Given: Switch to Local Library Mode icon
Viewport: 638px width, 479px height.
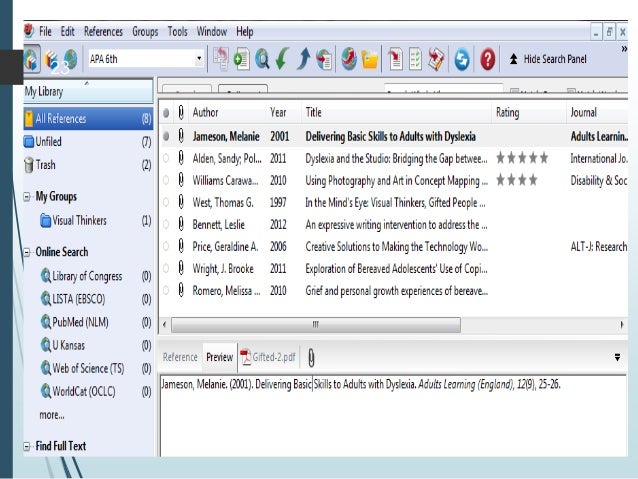Looking at the screenshot, I should coord(34,59).
